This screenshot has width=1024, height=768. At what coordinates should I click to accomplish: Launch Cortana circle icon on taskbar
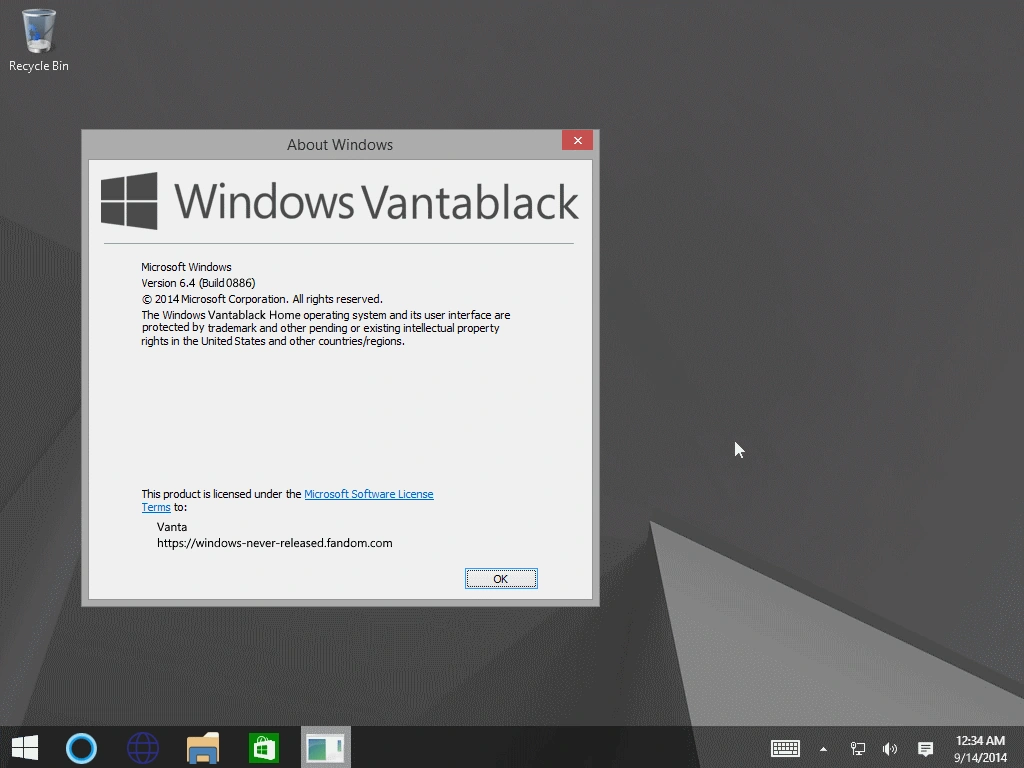click(82, 748)
